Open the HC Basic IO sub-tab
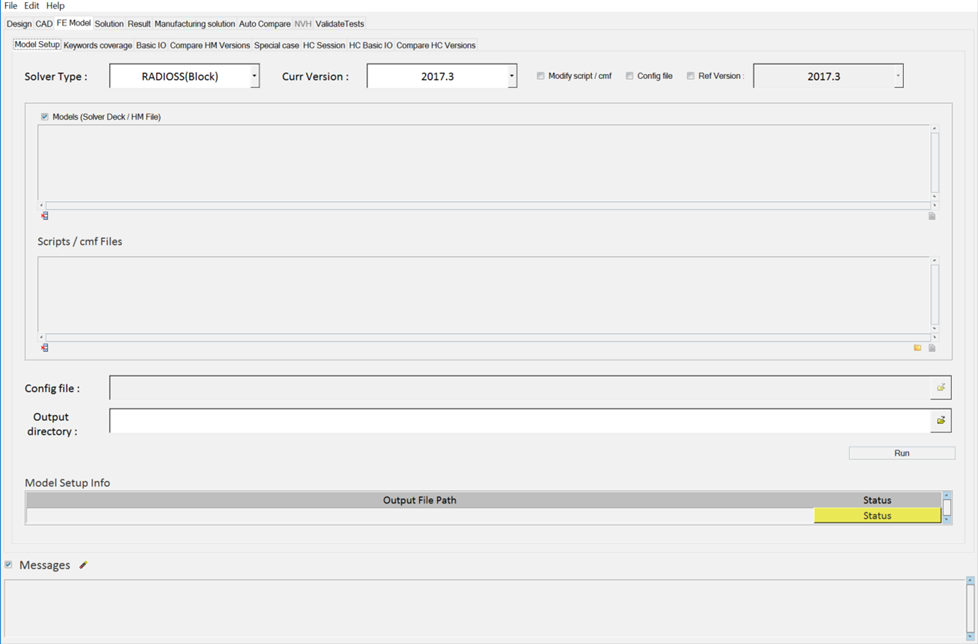The width and height of the screenshot is (978, 644). [x=370, y=46]
